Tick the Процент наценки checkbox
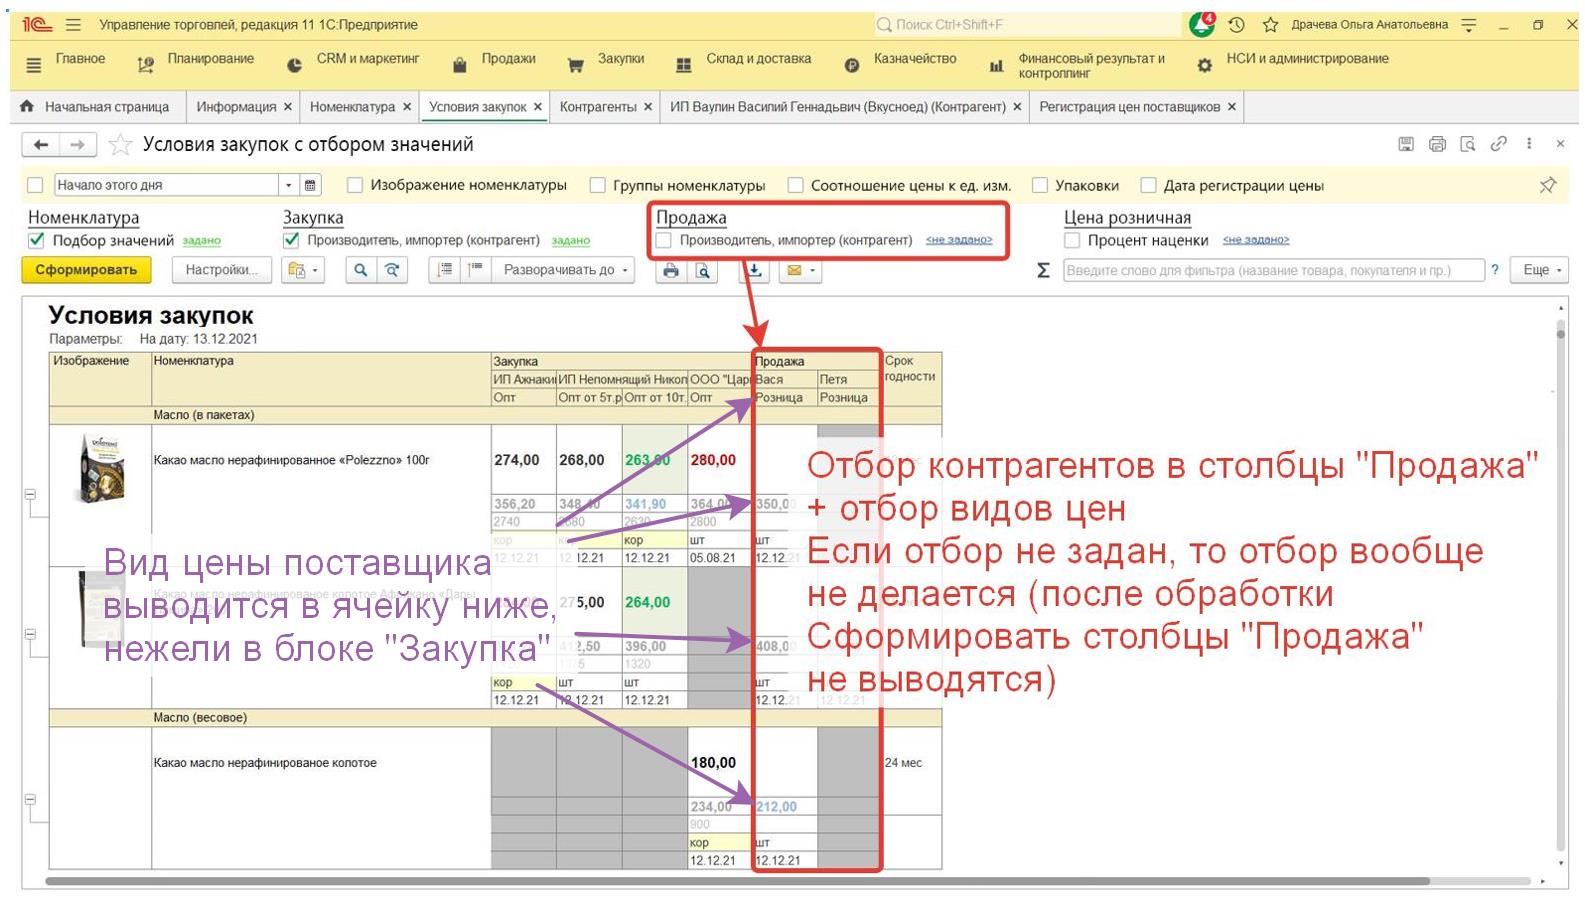 [x=1072, y=240]
